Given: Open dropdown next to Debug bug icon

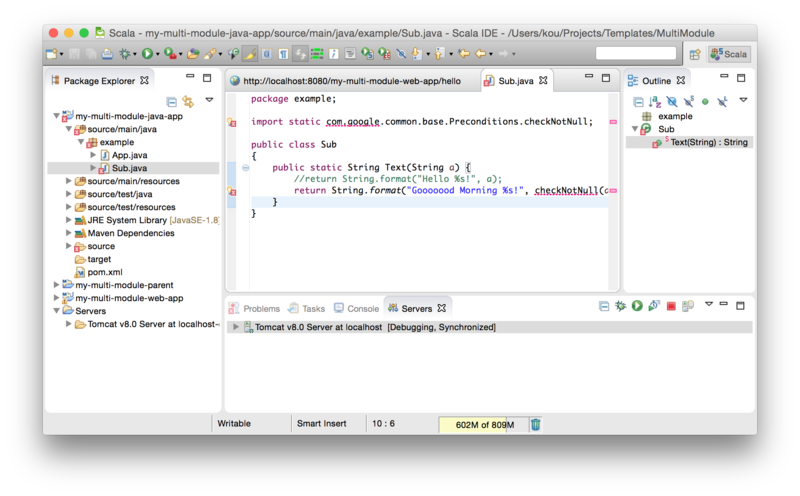Looking at the screenshot, I should click(x=135, y=54).
